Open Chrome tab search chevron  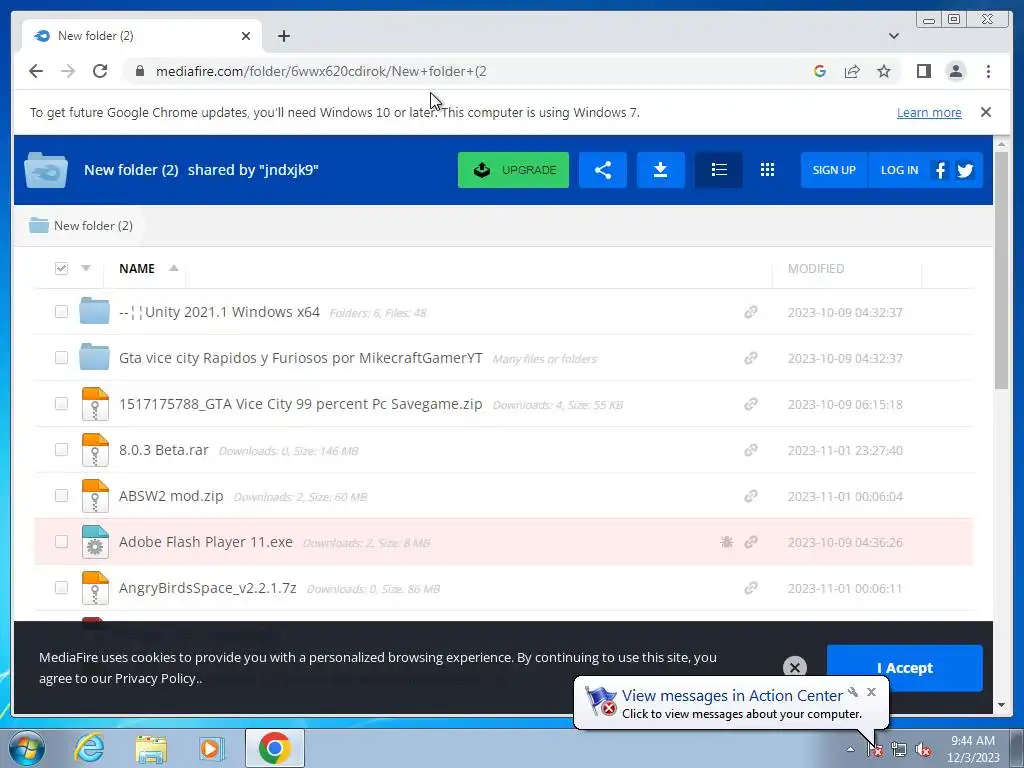[x=894, y=36]
